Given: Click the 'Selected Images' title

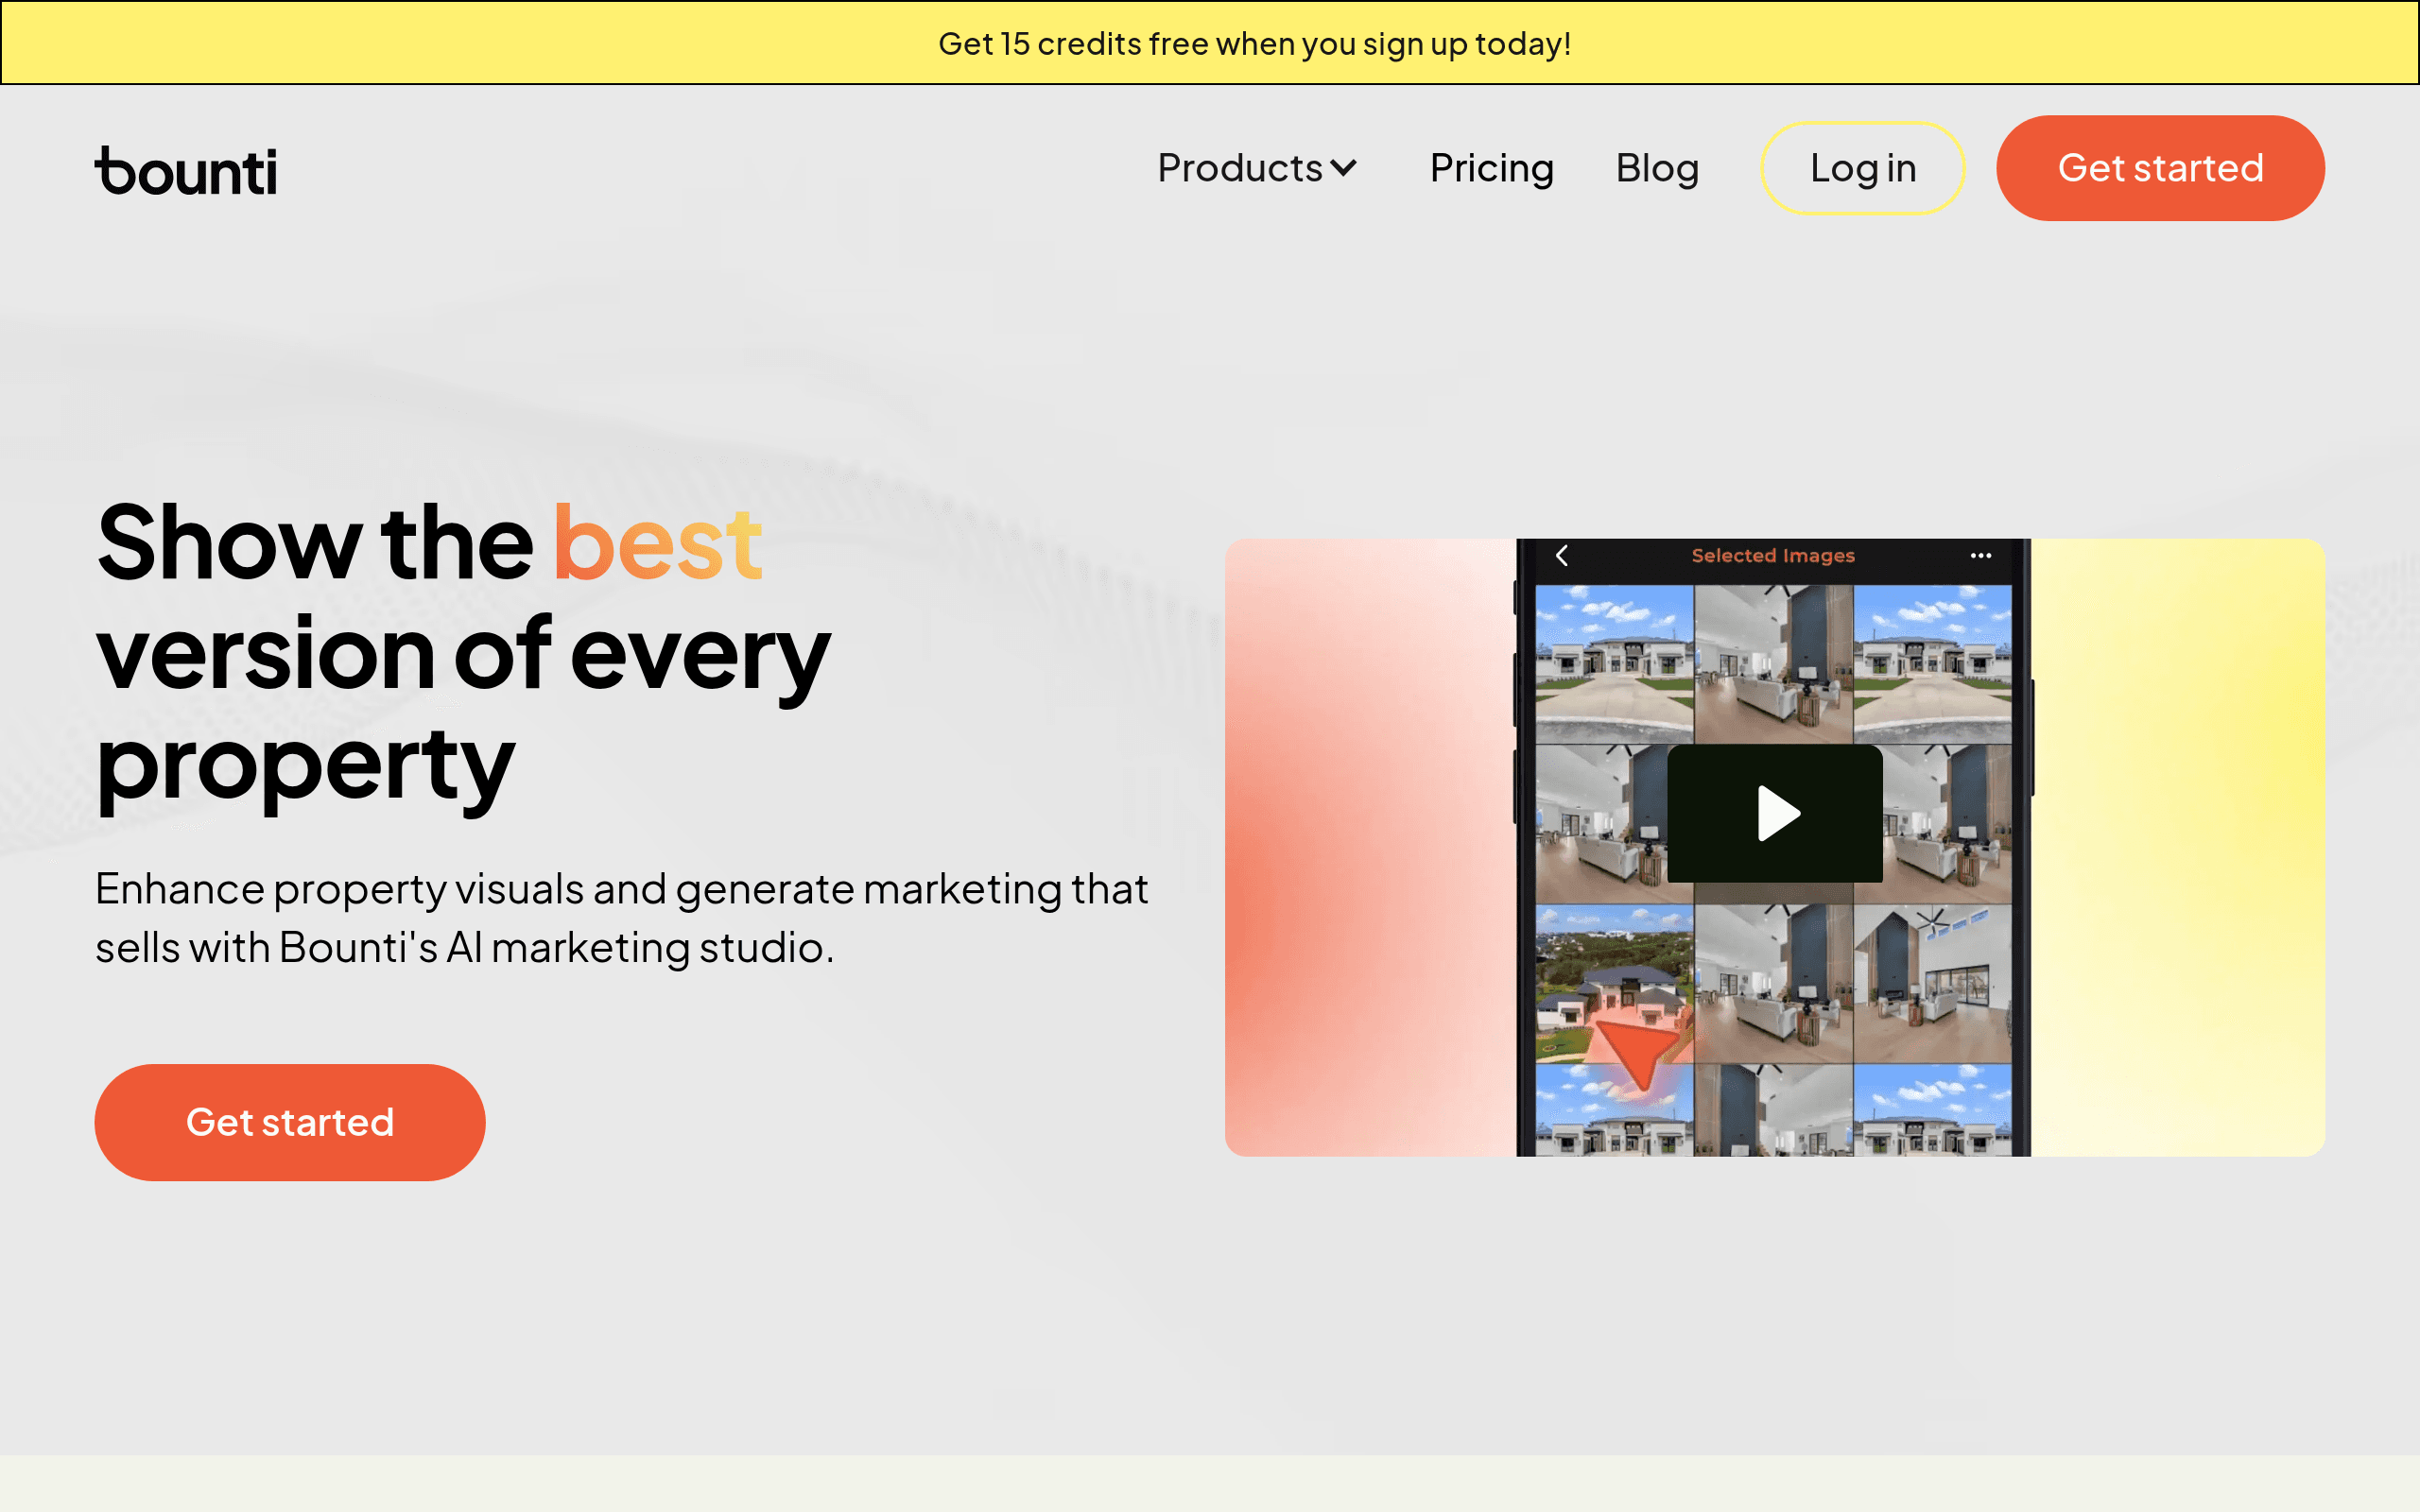Looking at the screenshot, I should pyautogui.click(x=1773, y=555).
